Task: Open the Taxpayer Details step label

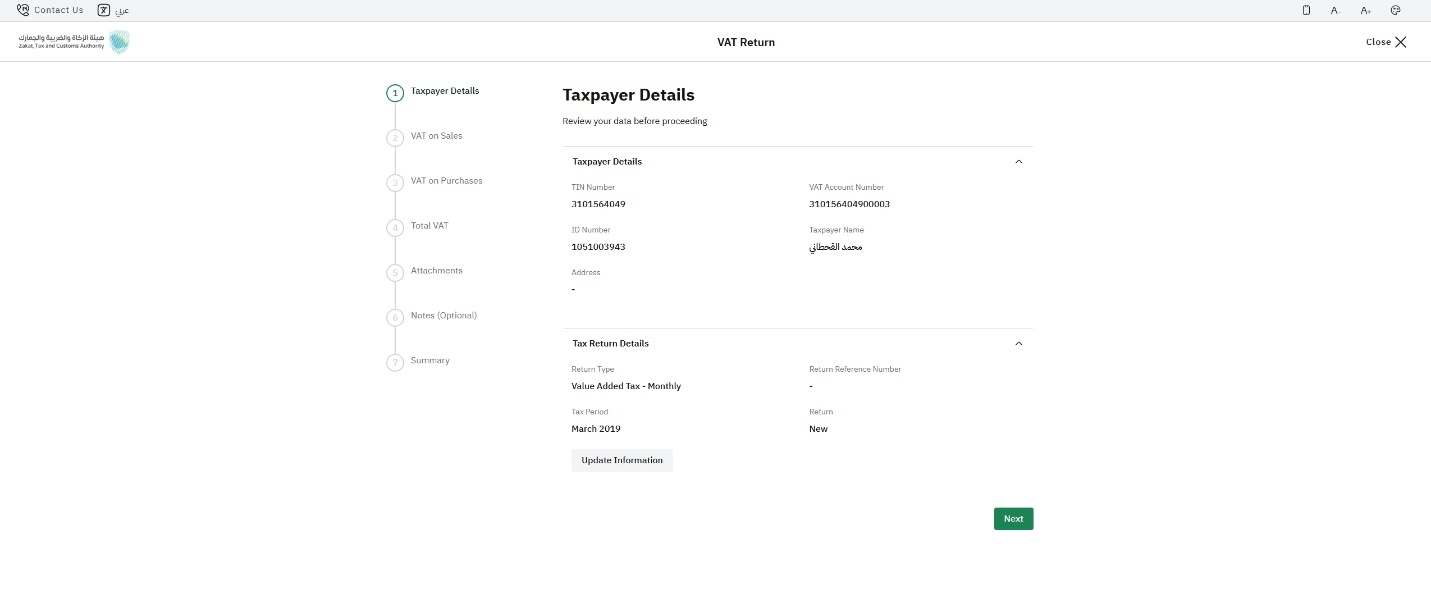Action: click(x=445, y=91)
